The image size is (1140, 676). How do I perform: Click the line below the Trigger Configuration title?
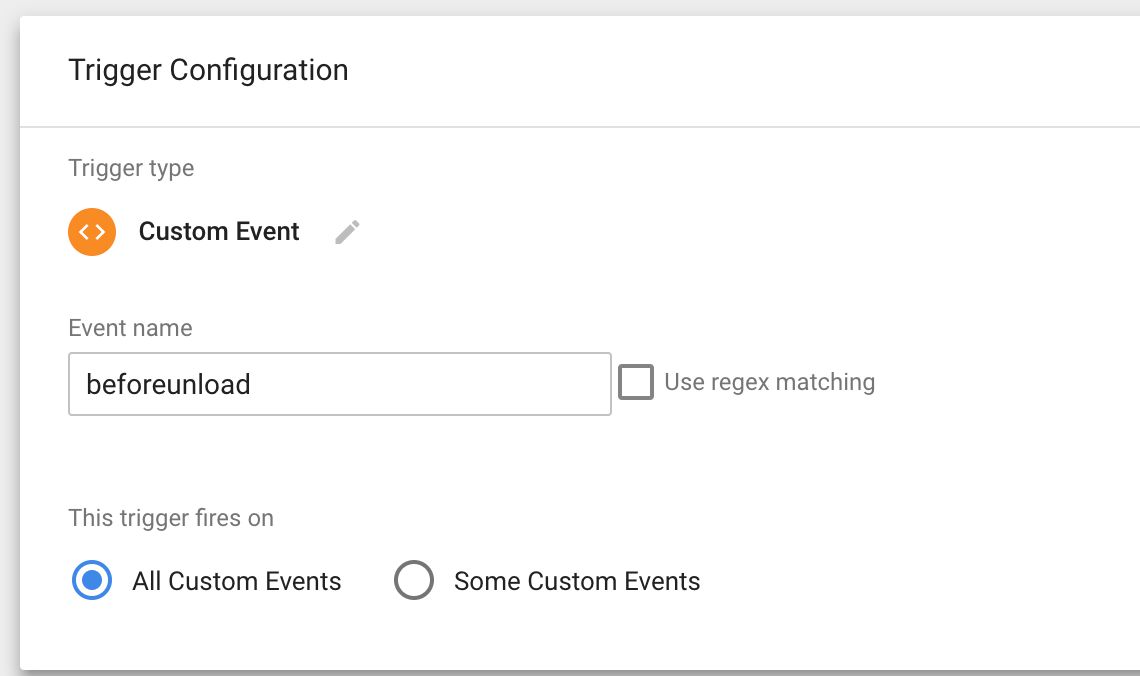click(579, 126)
